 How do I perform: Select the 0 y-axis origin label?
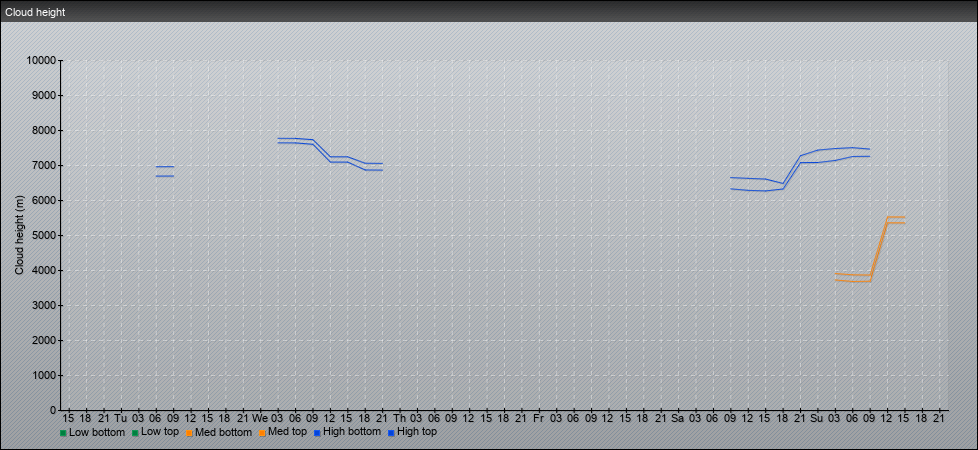pyautogui.click(x=53, y=410)
